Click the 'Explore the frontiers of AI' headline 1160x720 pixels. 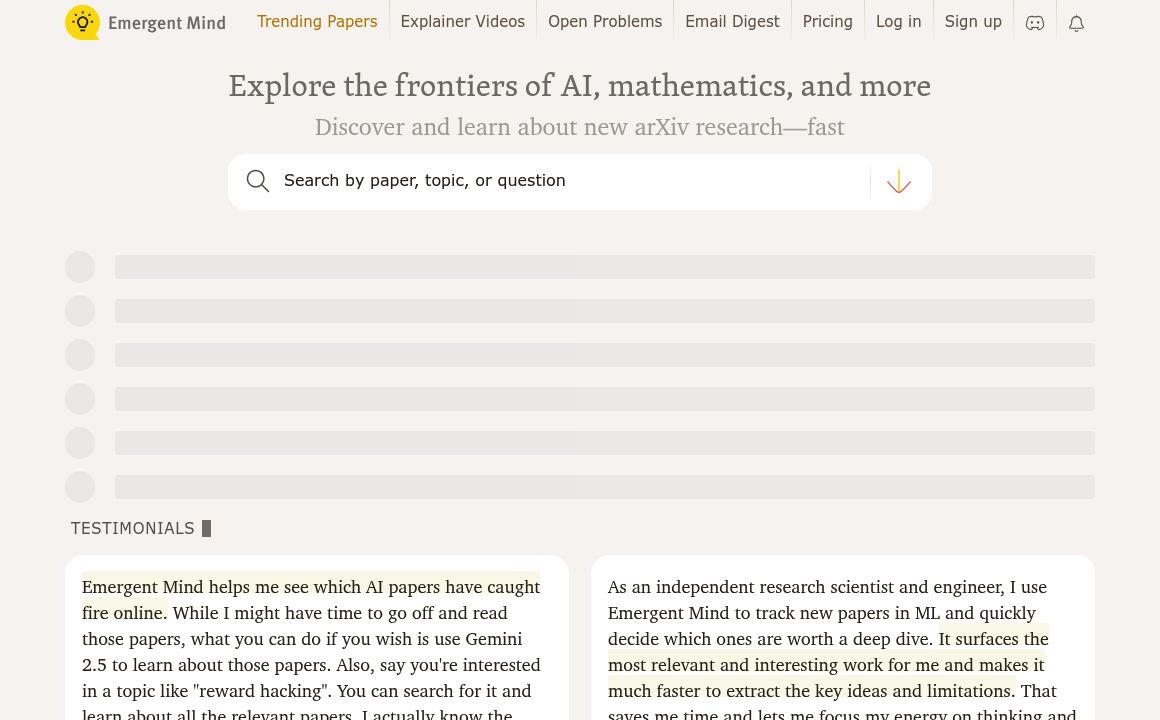579,86
